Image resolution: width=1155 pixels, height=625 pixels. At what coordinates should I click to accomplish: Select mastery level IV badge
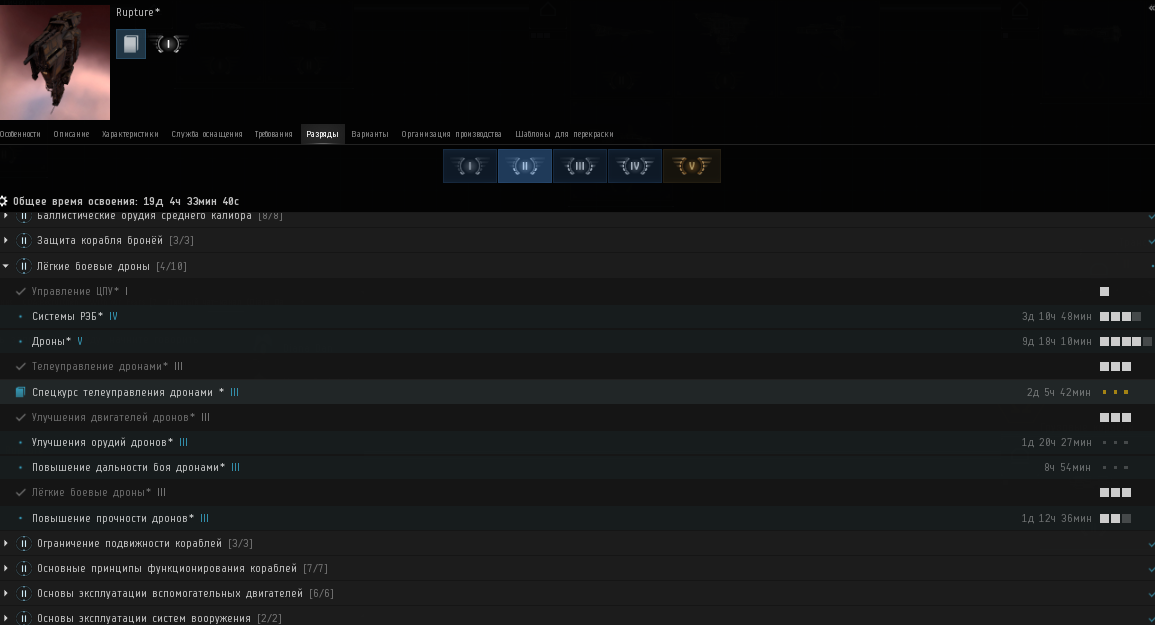click(634, 166)
